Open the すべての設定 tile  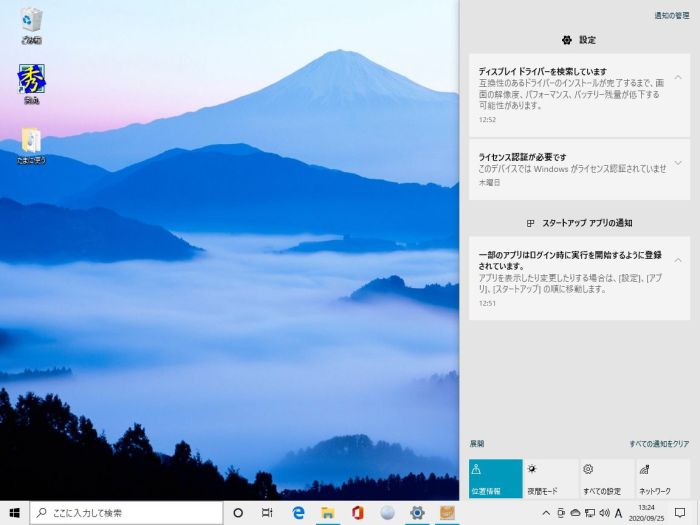tap(607, 479)
